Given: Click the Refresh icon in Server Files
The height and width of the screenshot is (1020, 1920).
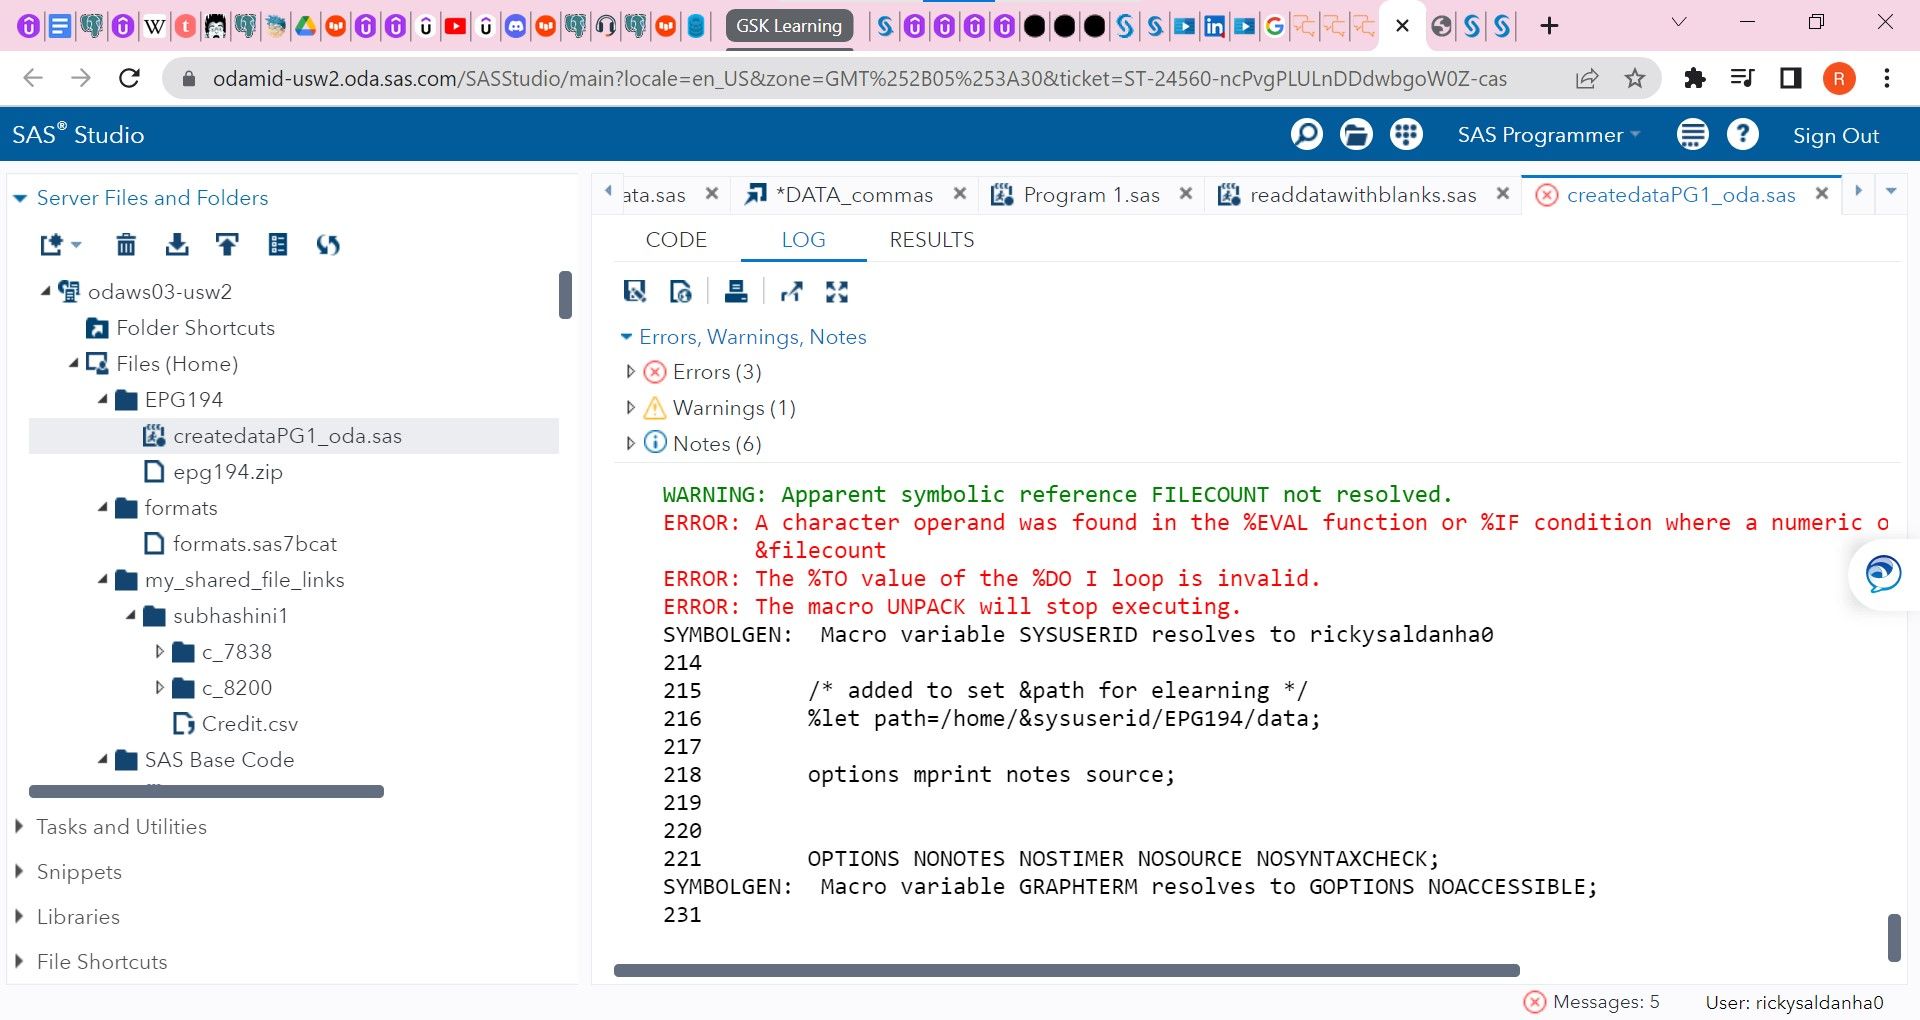Looking at the screenshot, I should point(328,244).
